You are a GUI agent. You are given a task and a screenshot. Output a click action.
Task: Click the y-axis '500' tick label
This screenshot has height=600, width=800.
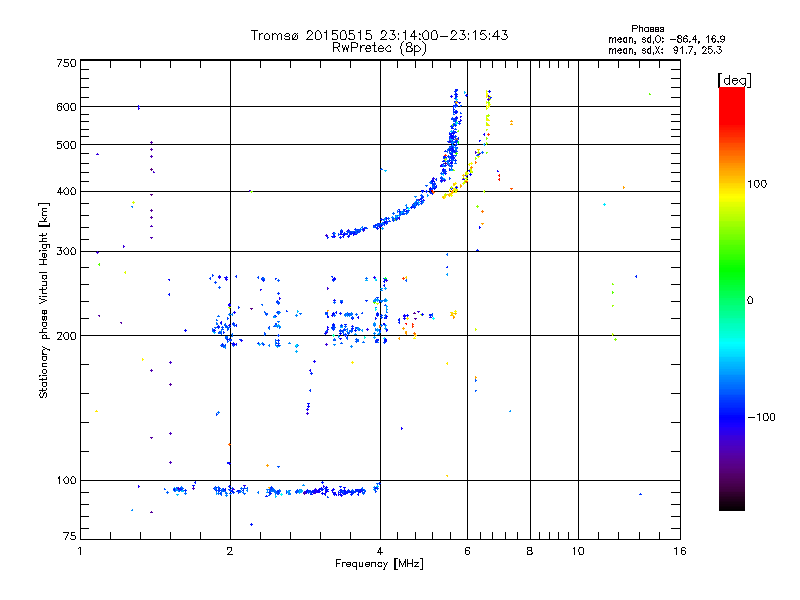pos(66,145)
